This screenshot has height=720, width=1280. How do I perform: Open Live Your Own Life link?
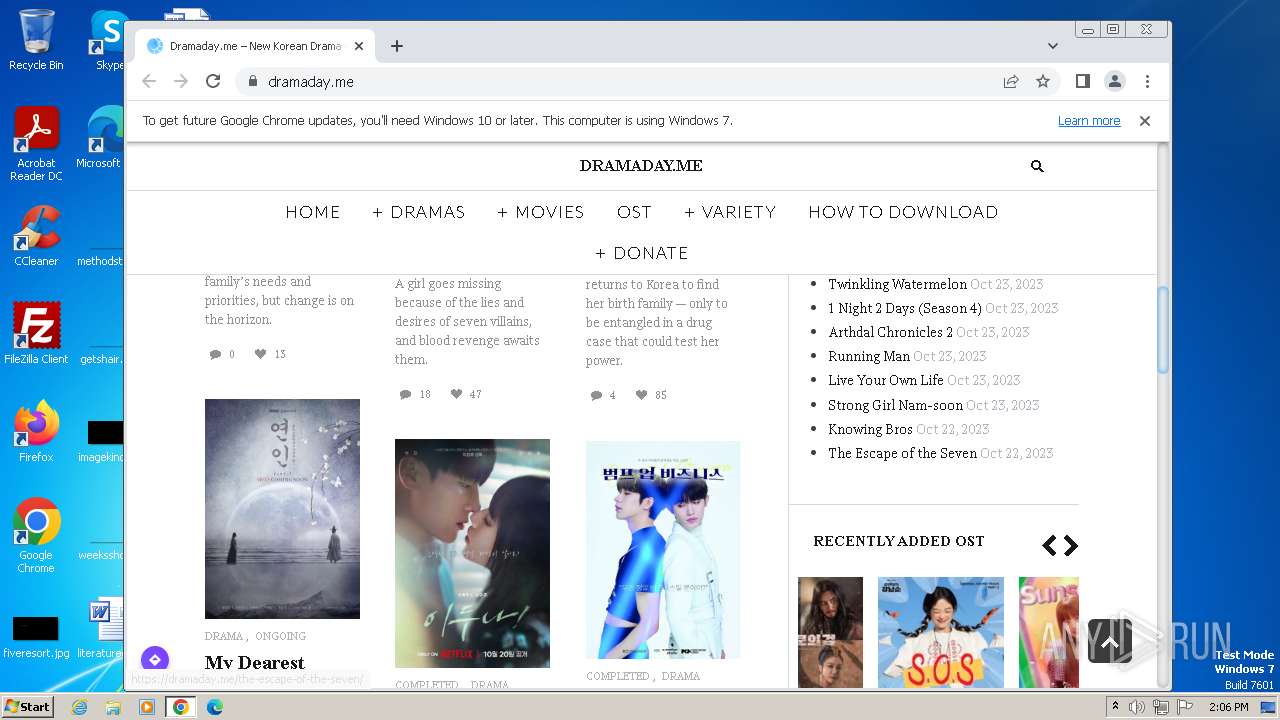point(886,380)
